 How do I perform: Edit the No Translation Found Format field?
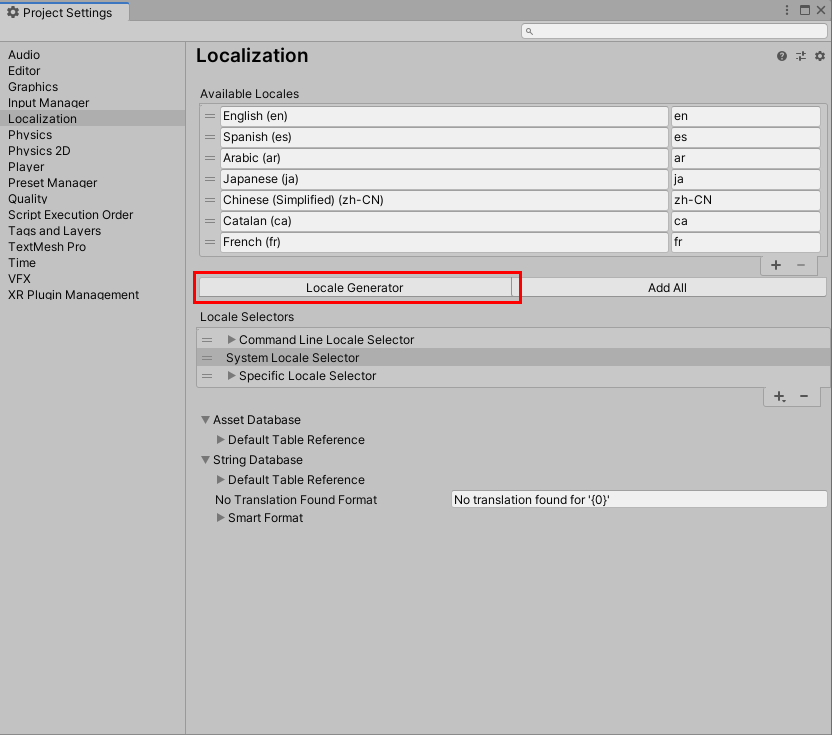(638, 499)
